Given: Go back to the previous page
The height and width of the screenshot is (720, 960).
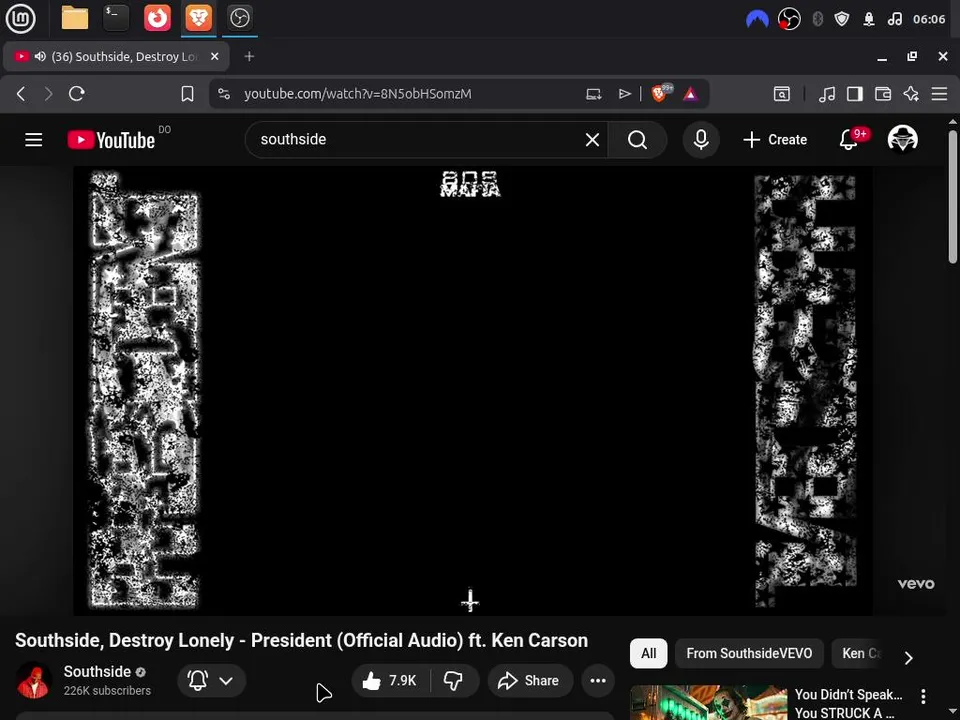Looking at the screenshot, I should pyautogui.click(x=21, y=94).
